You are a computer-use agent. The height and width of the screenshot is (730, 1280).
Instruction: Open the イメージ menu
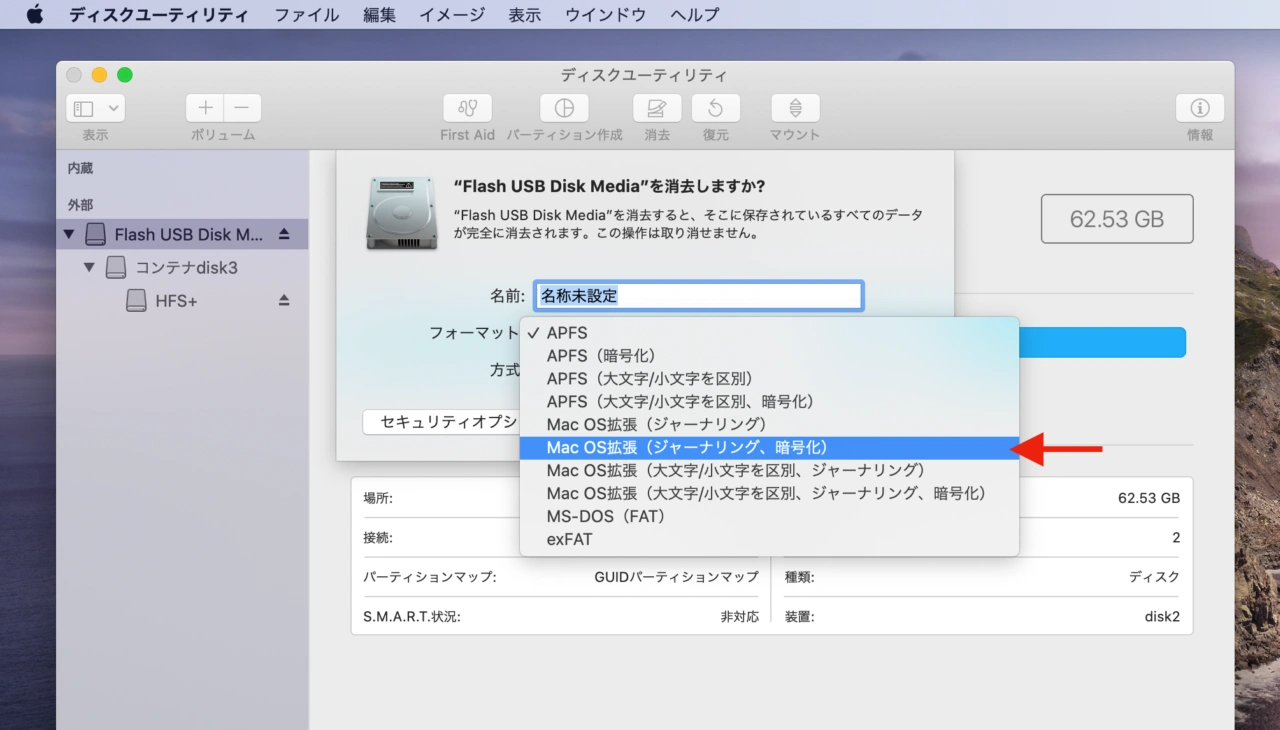pyautogui.click(x=452, y=15)
